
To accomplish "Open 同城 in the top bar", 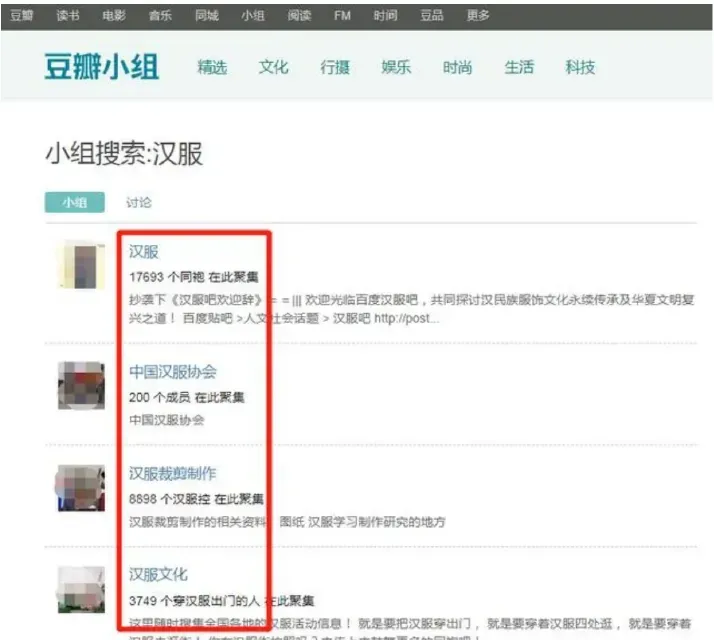I will tap(207, 16).
